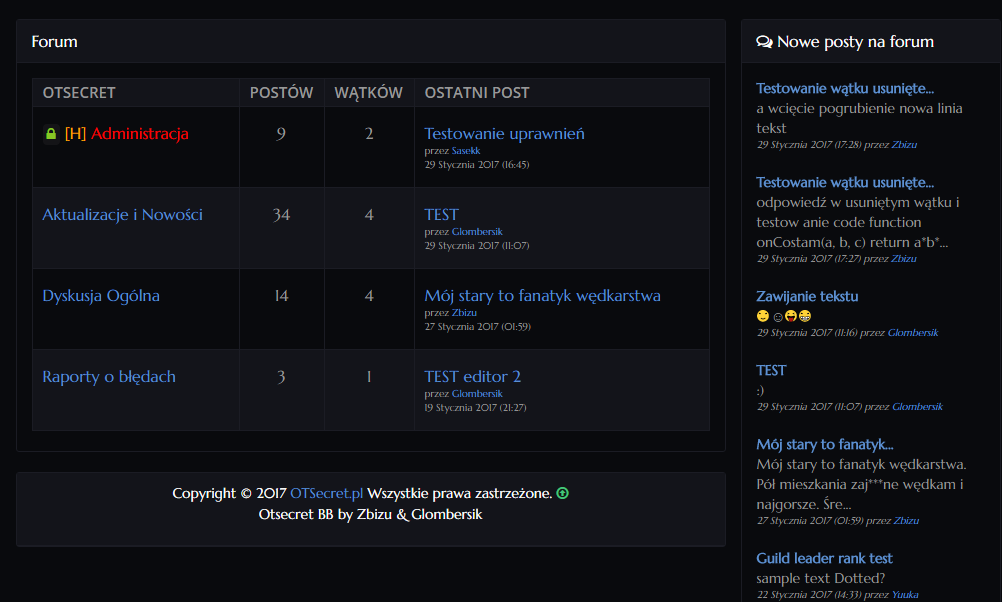
Task: Visit Sasekk's user profile
Action: pos(465,151)
